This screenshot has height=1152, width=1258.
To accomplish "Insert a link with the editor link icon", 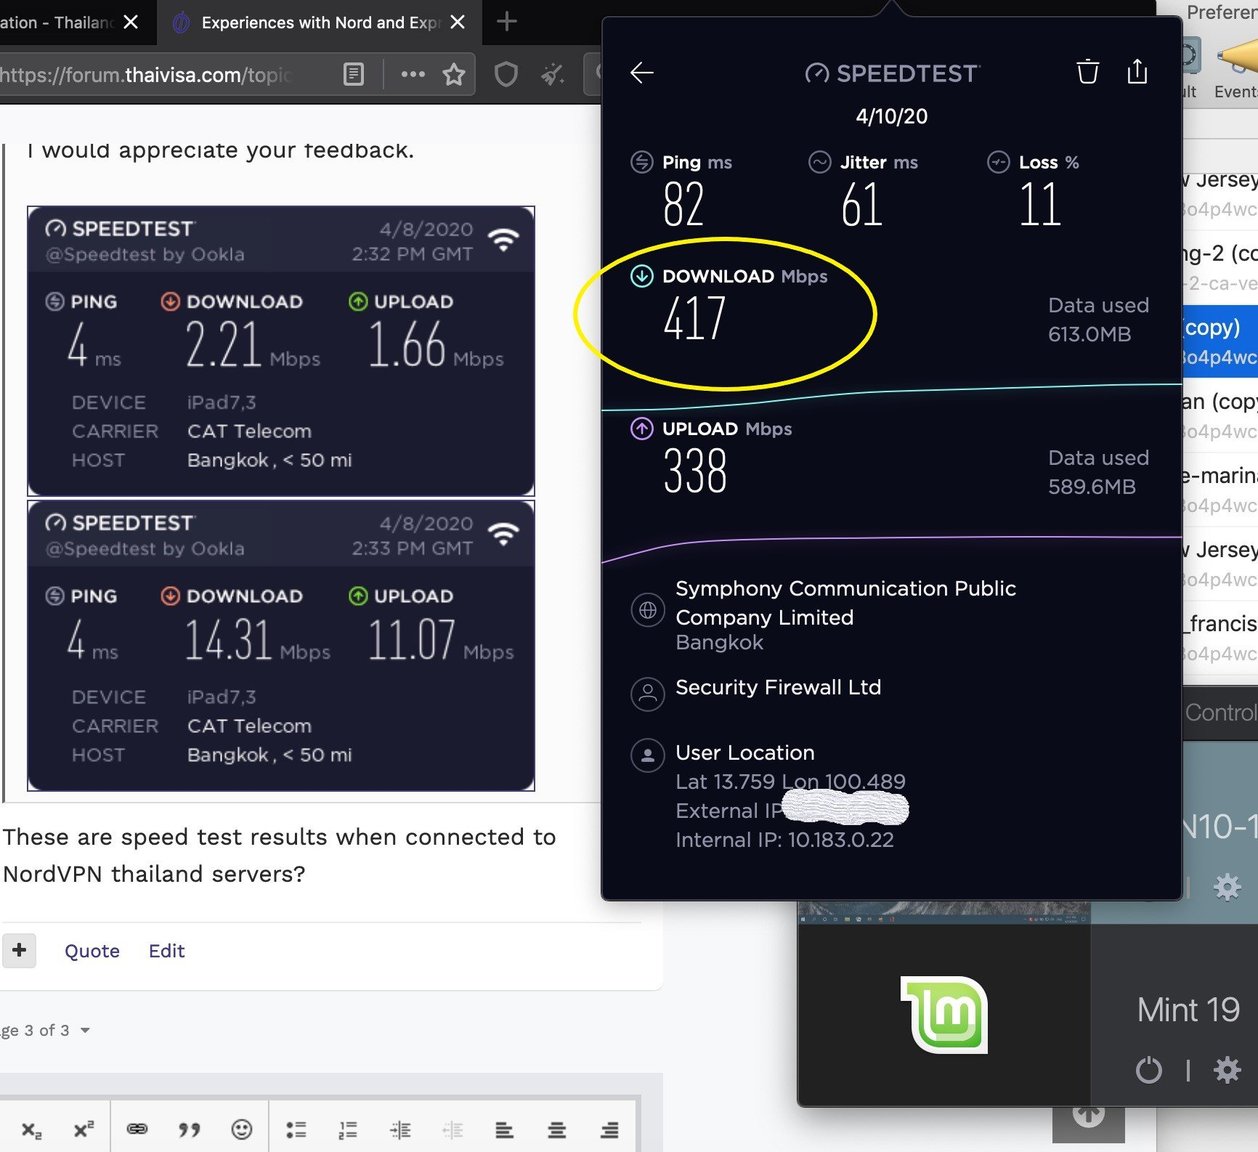I will 137,1129.
